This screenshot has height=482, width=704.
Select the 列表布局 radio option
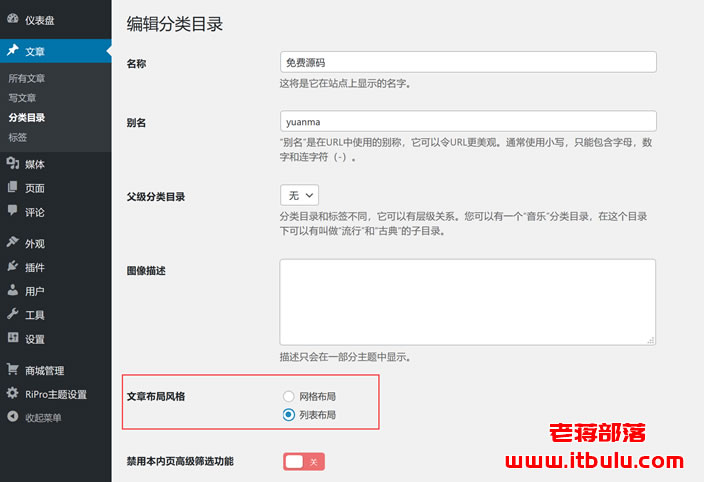(x=289, y=415)
